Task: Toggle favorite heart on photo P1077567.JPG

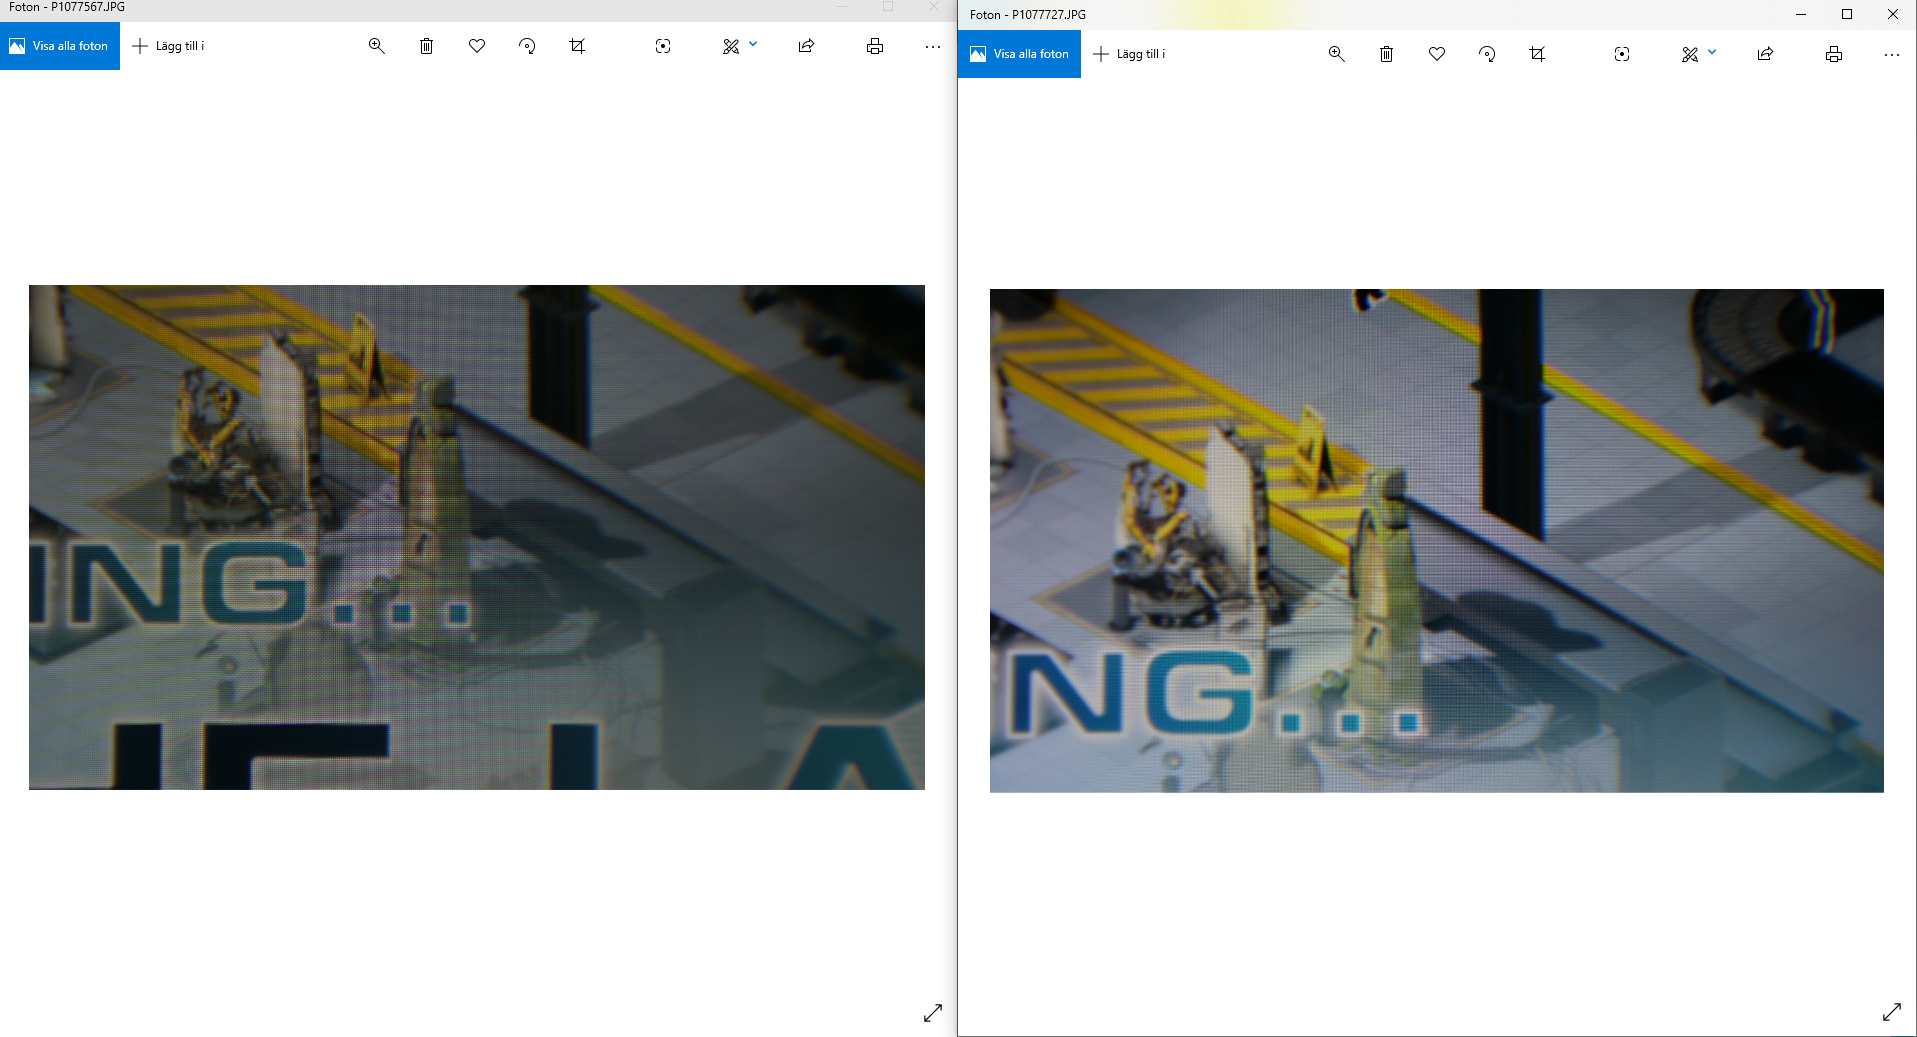Action: 477,46
